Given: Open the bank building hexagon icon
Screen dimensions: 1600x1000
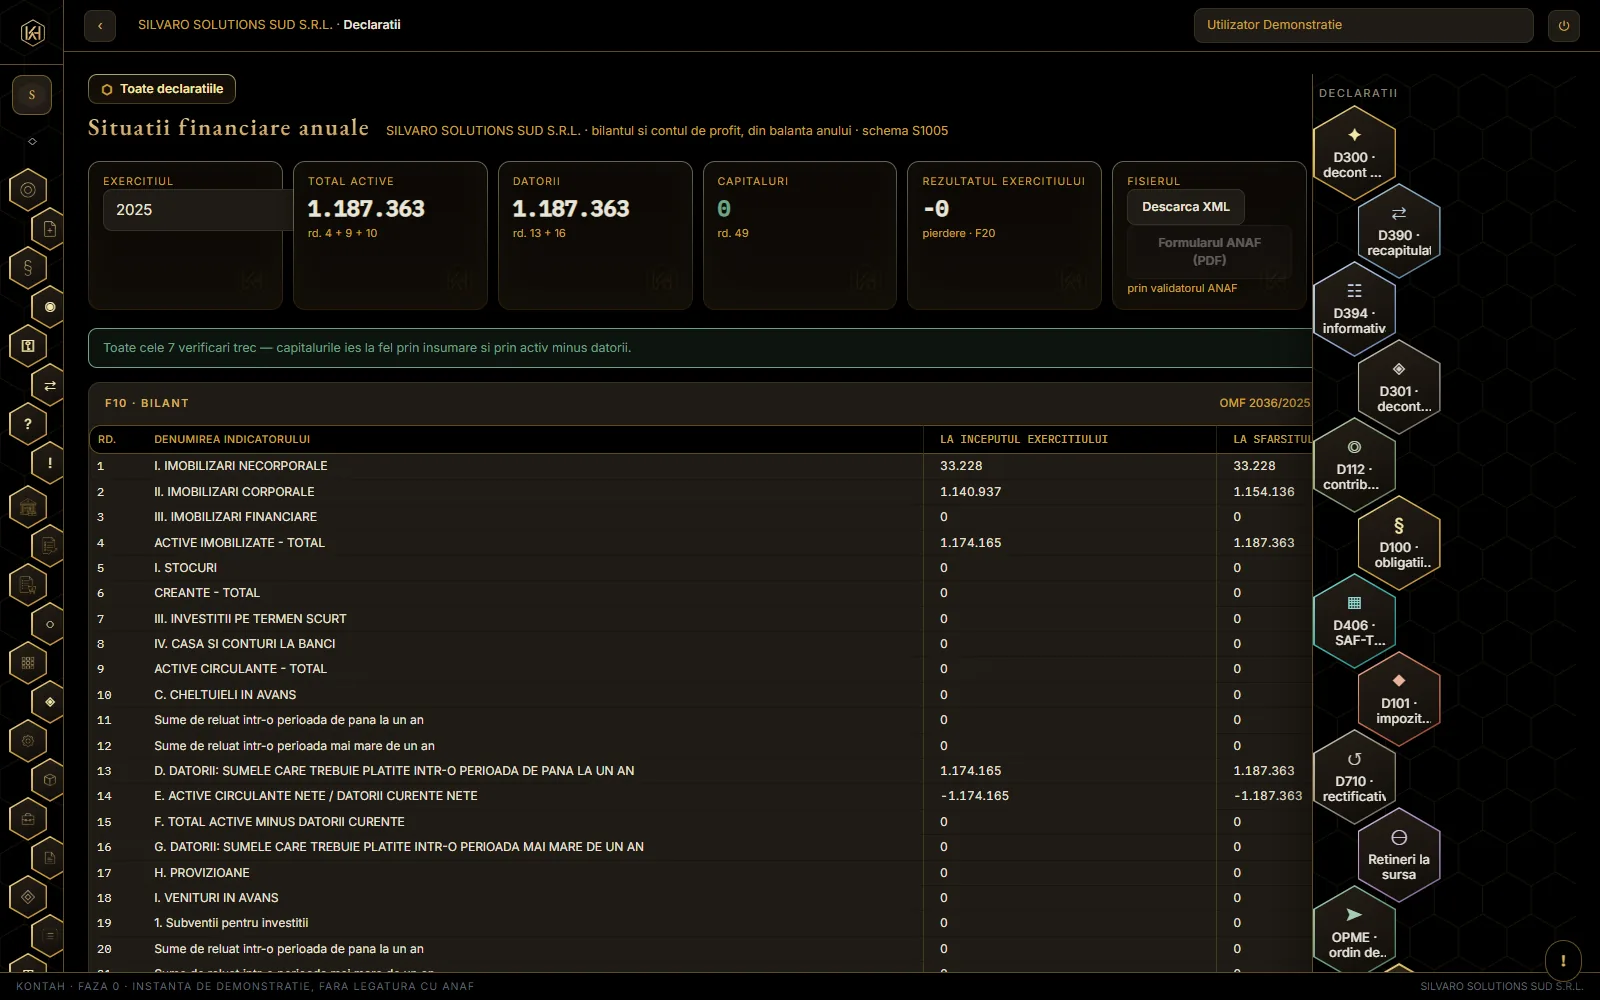Looking at the screenshot, I should pos(28,507).
